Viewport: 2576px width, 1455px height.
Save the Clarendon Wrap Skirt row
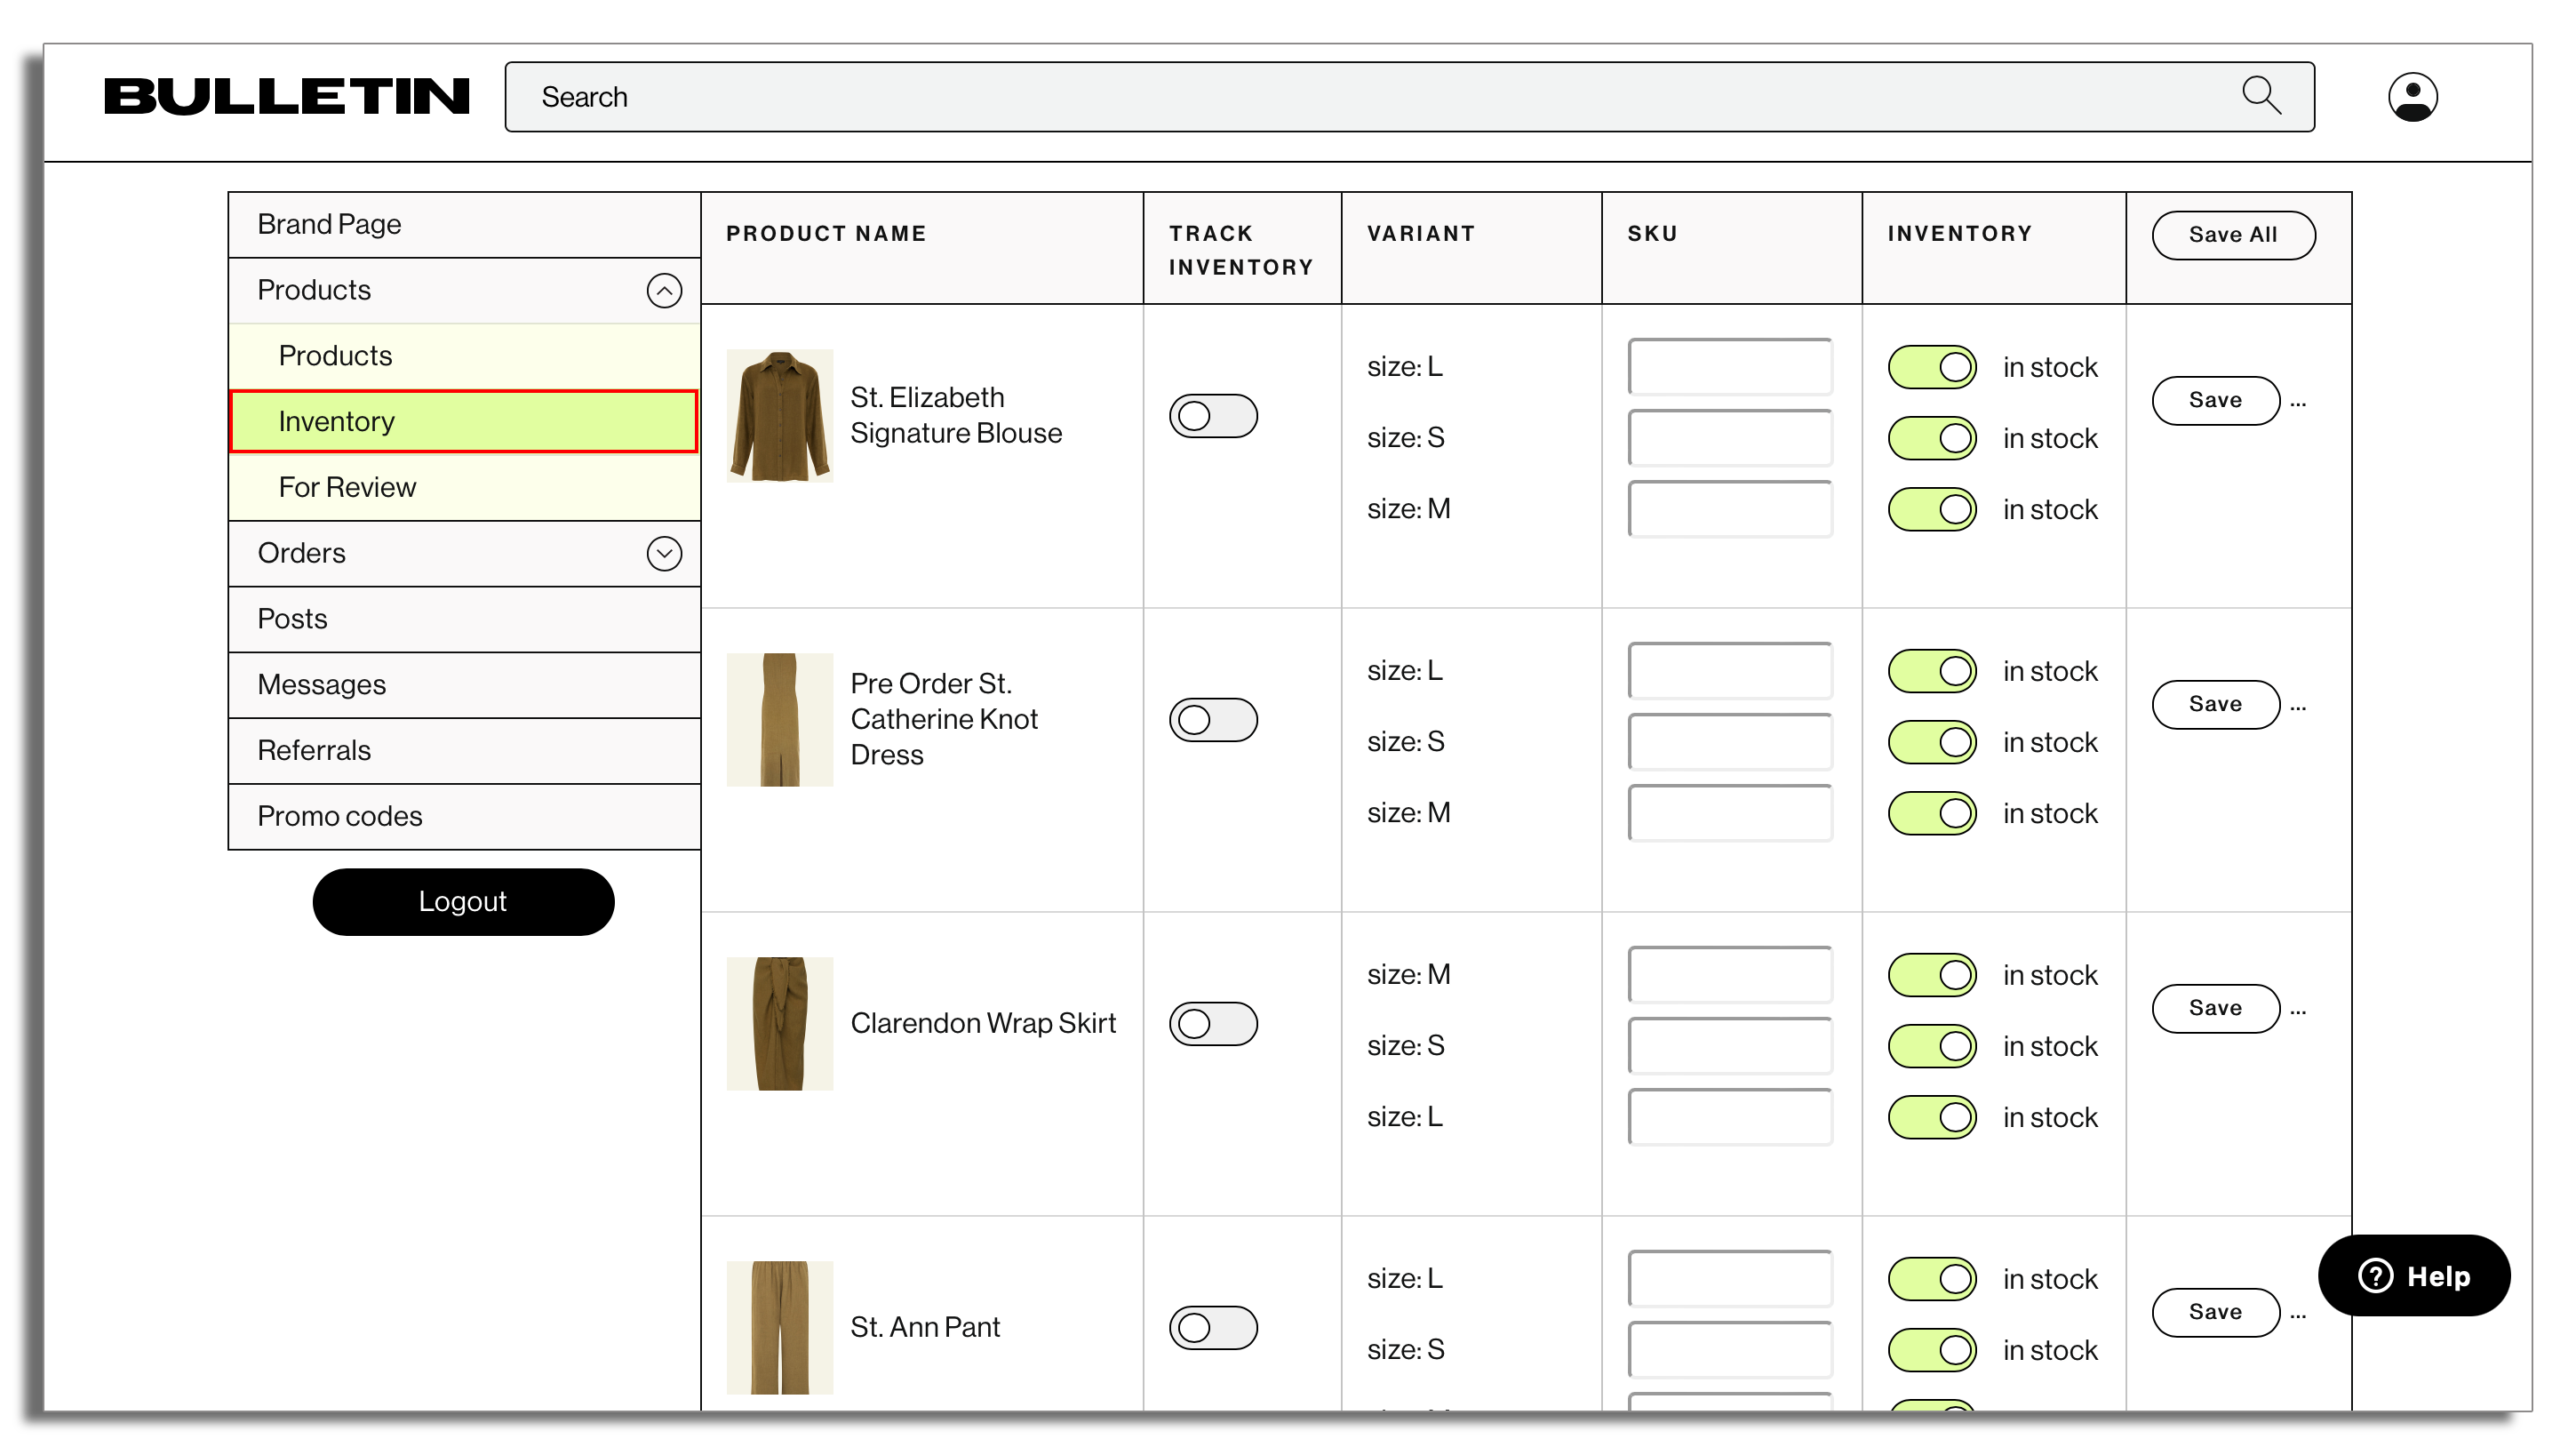coord(2215,1009)
